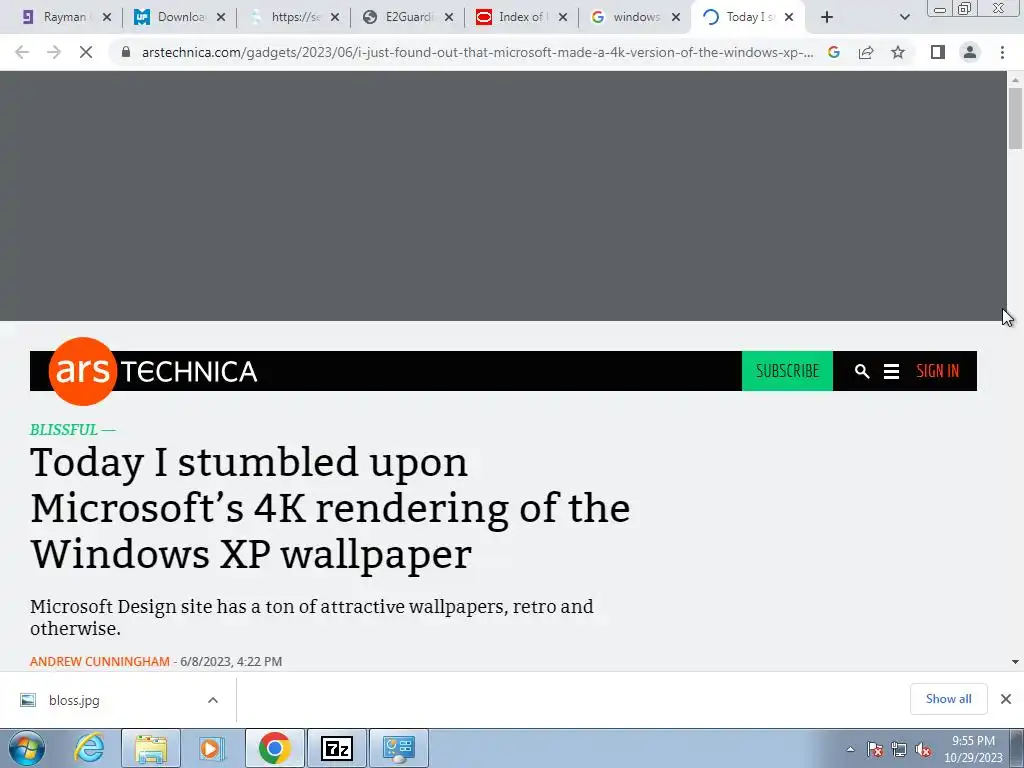Open the taskbar clock and date
The image size is (1024, 768).
click(x=973, y=749)
